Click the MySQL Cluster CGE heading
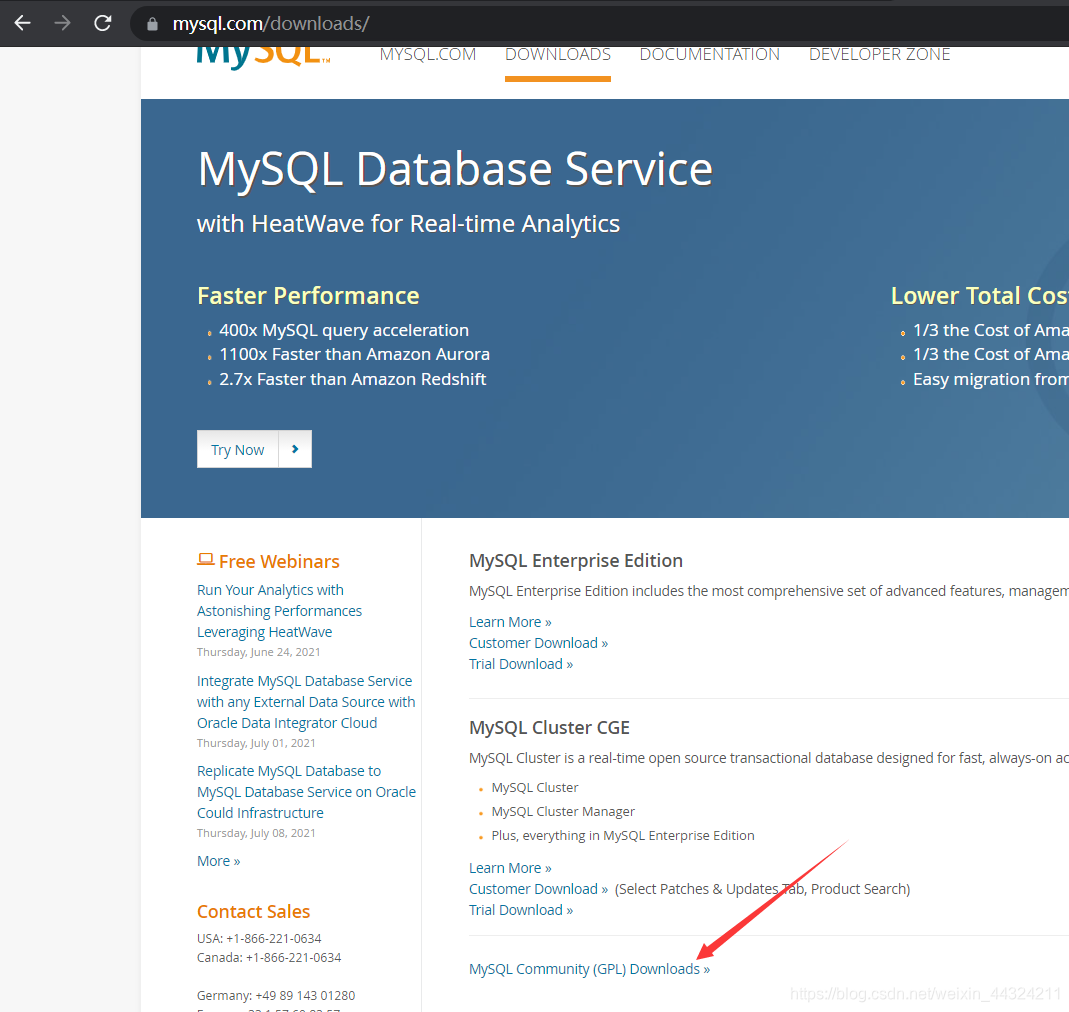The image size is (1069, 1012). (549, 728)
